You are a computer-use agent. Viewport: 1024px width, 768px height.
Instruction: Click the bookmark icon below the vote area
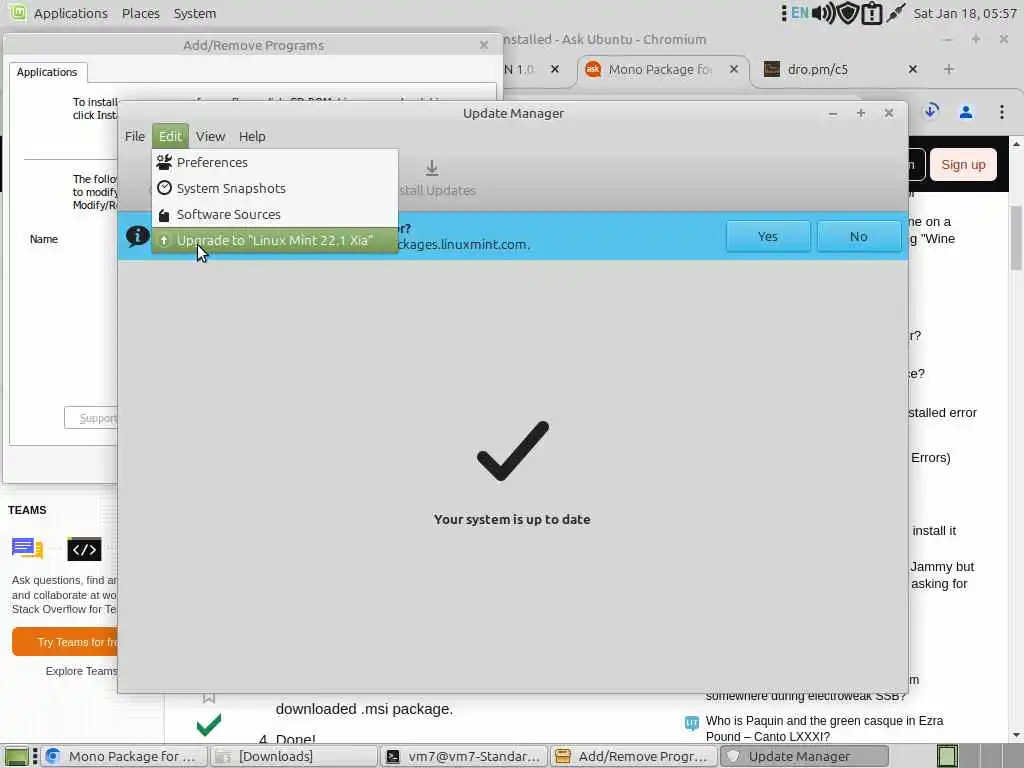click(209, 697)
